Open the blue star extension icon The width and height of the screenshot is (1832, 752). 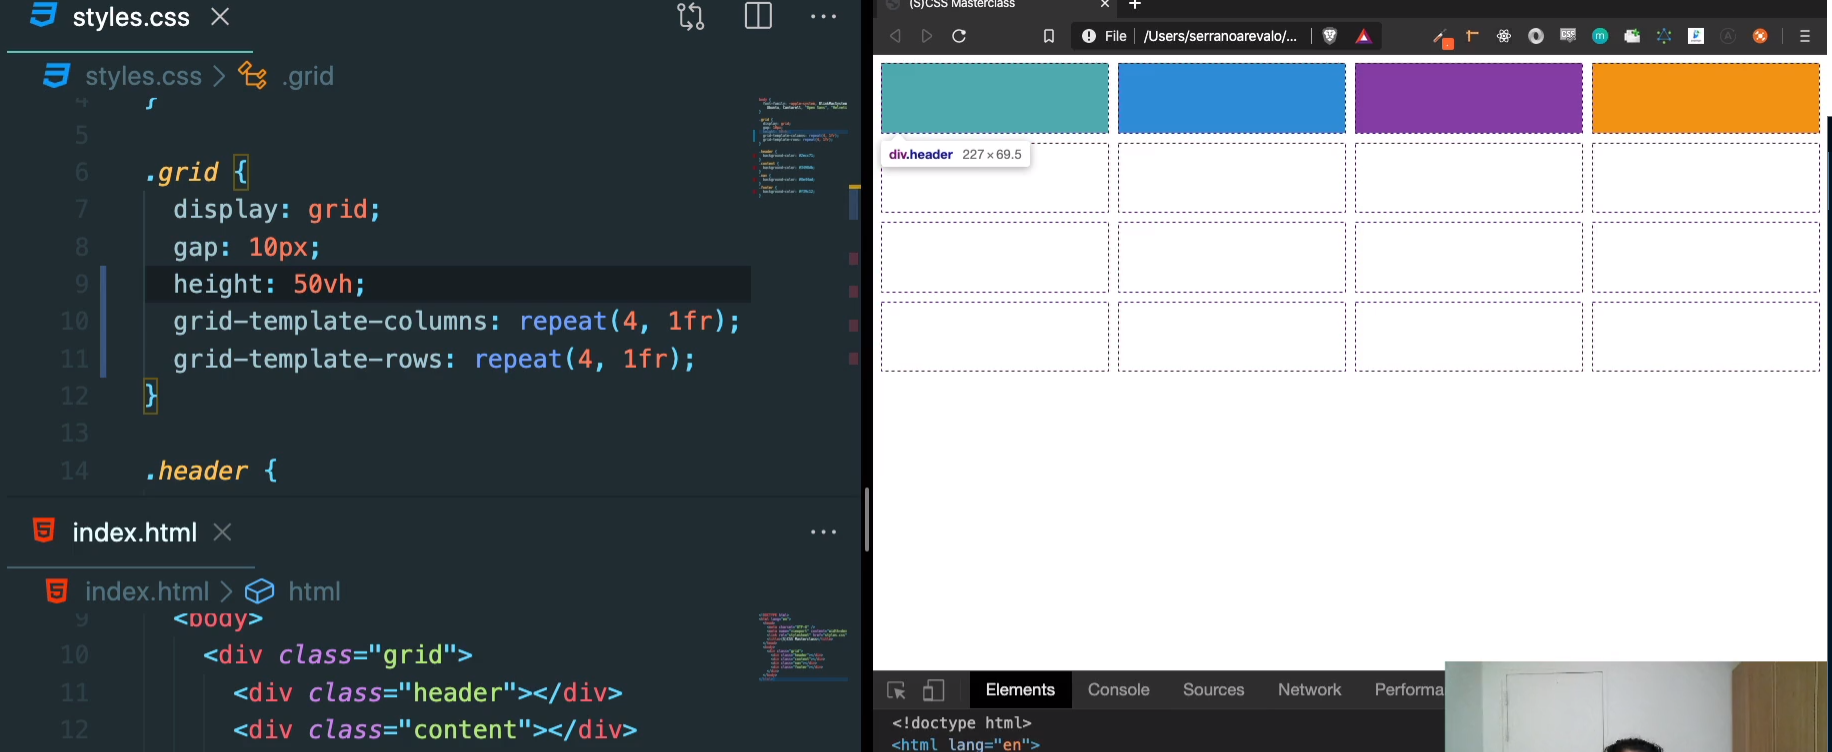[1664, 36]
